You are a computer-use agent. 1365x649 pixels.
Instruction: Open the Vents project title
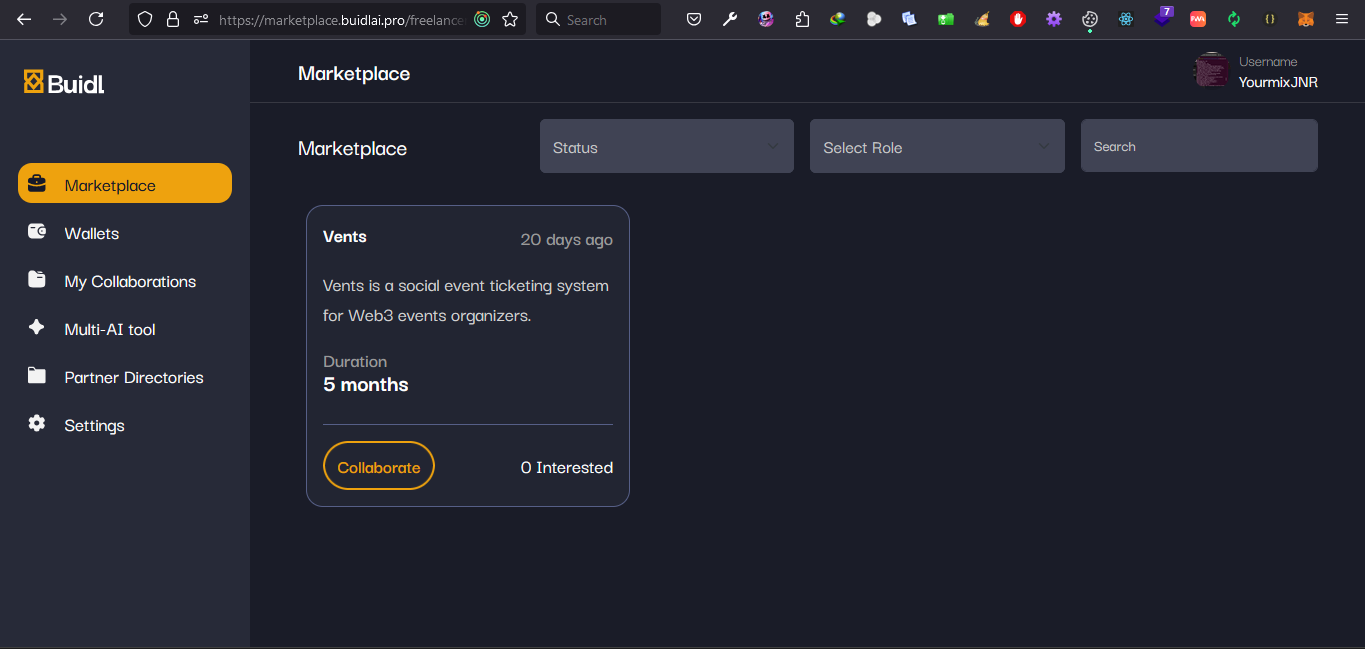tap(345, 237)
